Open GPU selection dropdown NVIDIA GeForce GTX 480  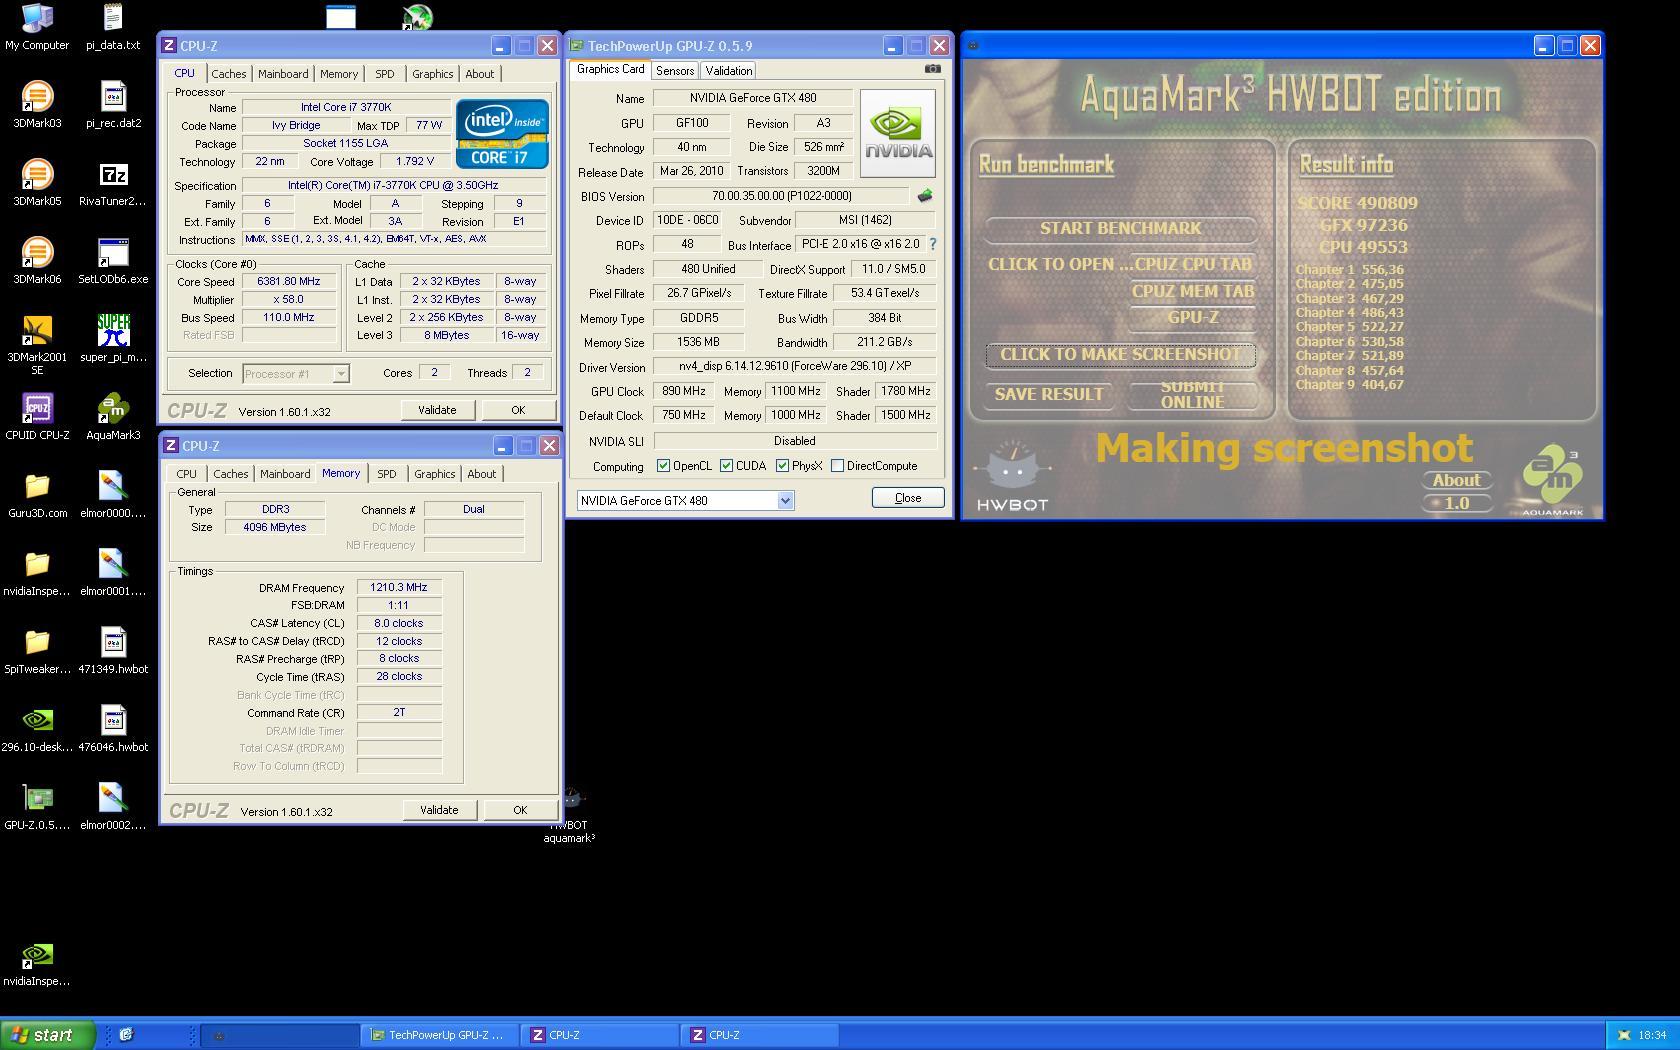[x=685, y=500]
